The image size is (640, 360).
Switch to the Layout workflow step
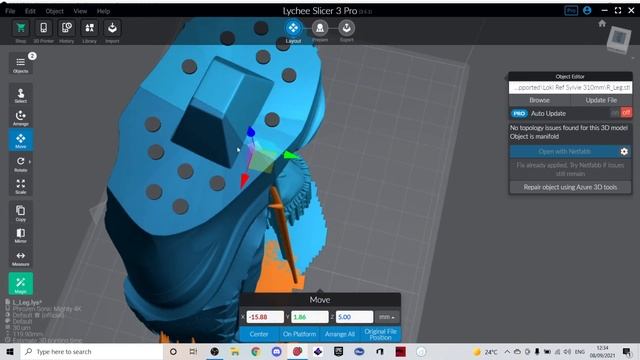(293, 28)
